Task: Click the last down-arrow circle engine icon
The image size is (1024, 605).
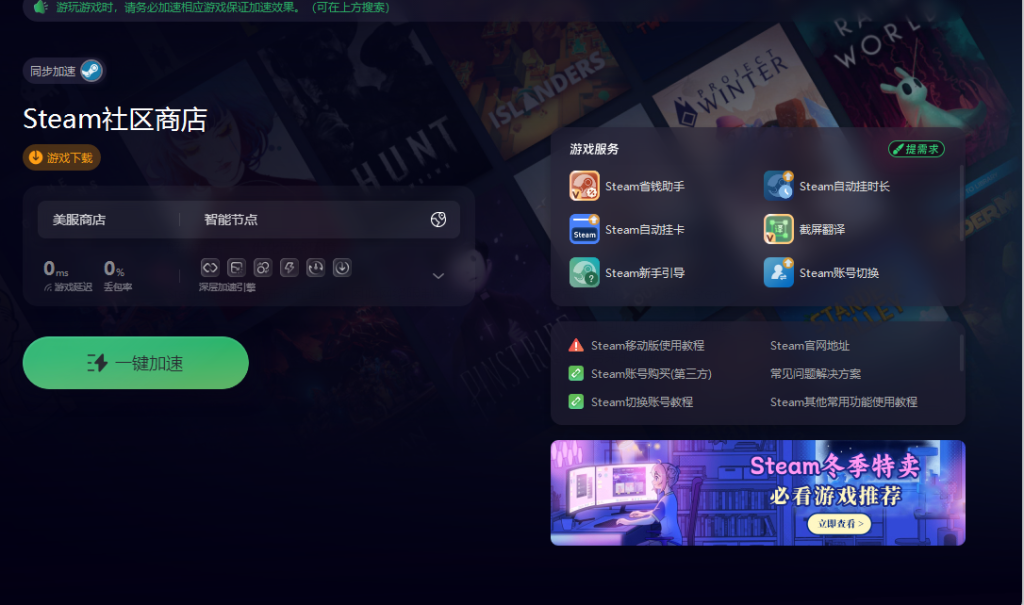Action: coord(342,267)
